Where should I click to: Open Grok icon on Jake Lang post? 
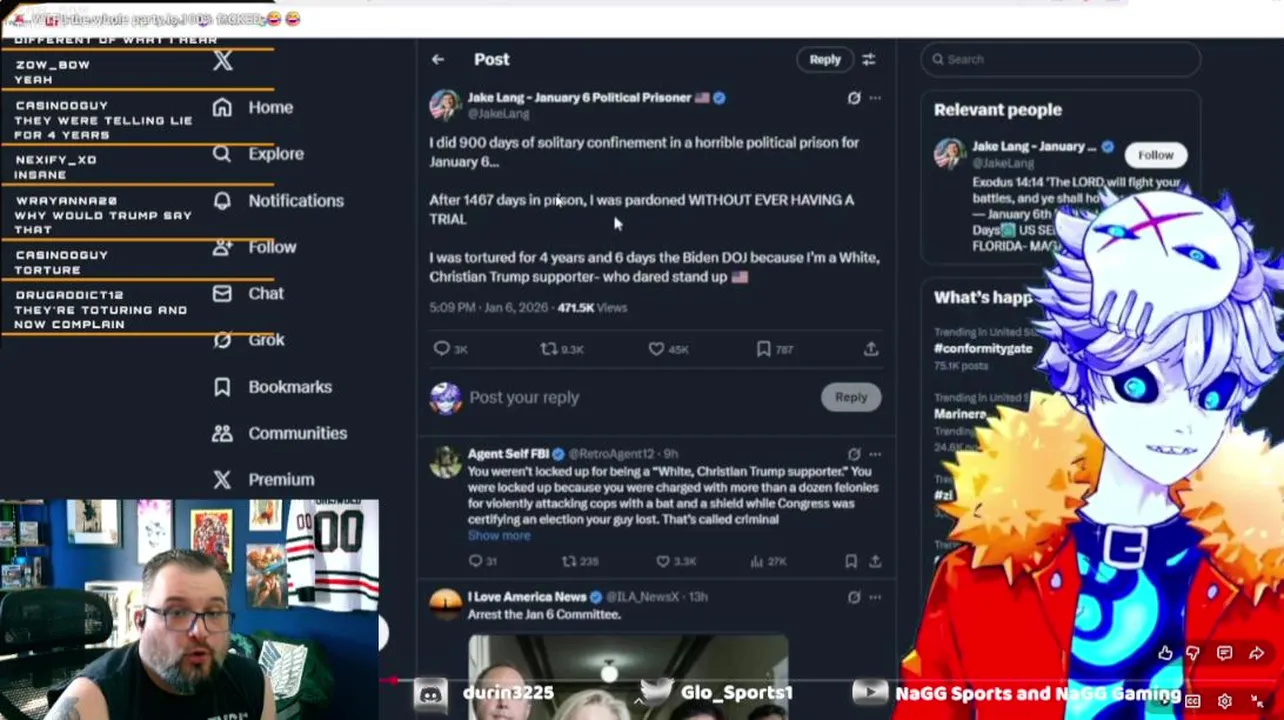coord(853,98)
